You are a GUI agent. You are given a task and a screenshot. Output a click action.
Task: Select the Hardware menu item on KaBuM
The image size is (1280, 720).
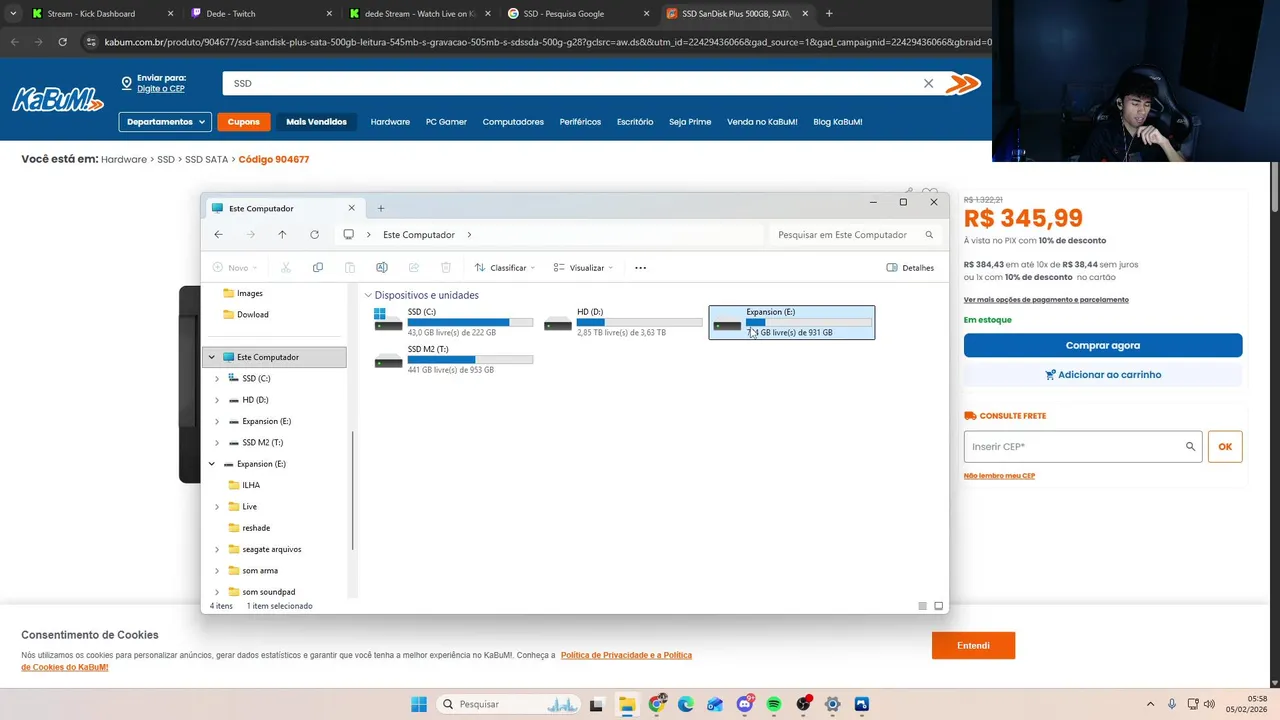coord(390,122)
